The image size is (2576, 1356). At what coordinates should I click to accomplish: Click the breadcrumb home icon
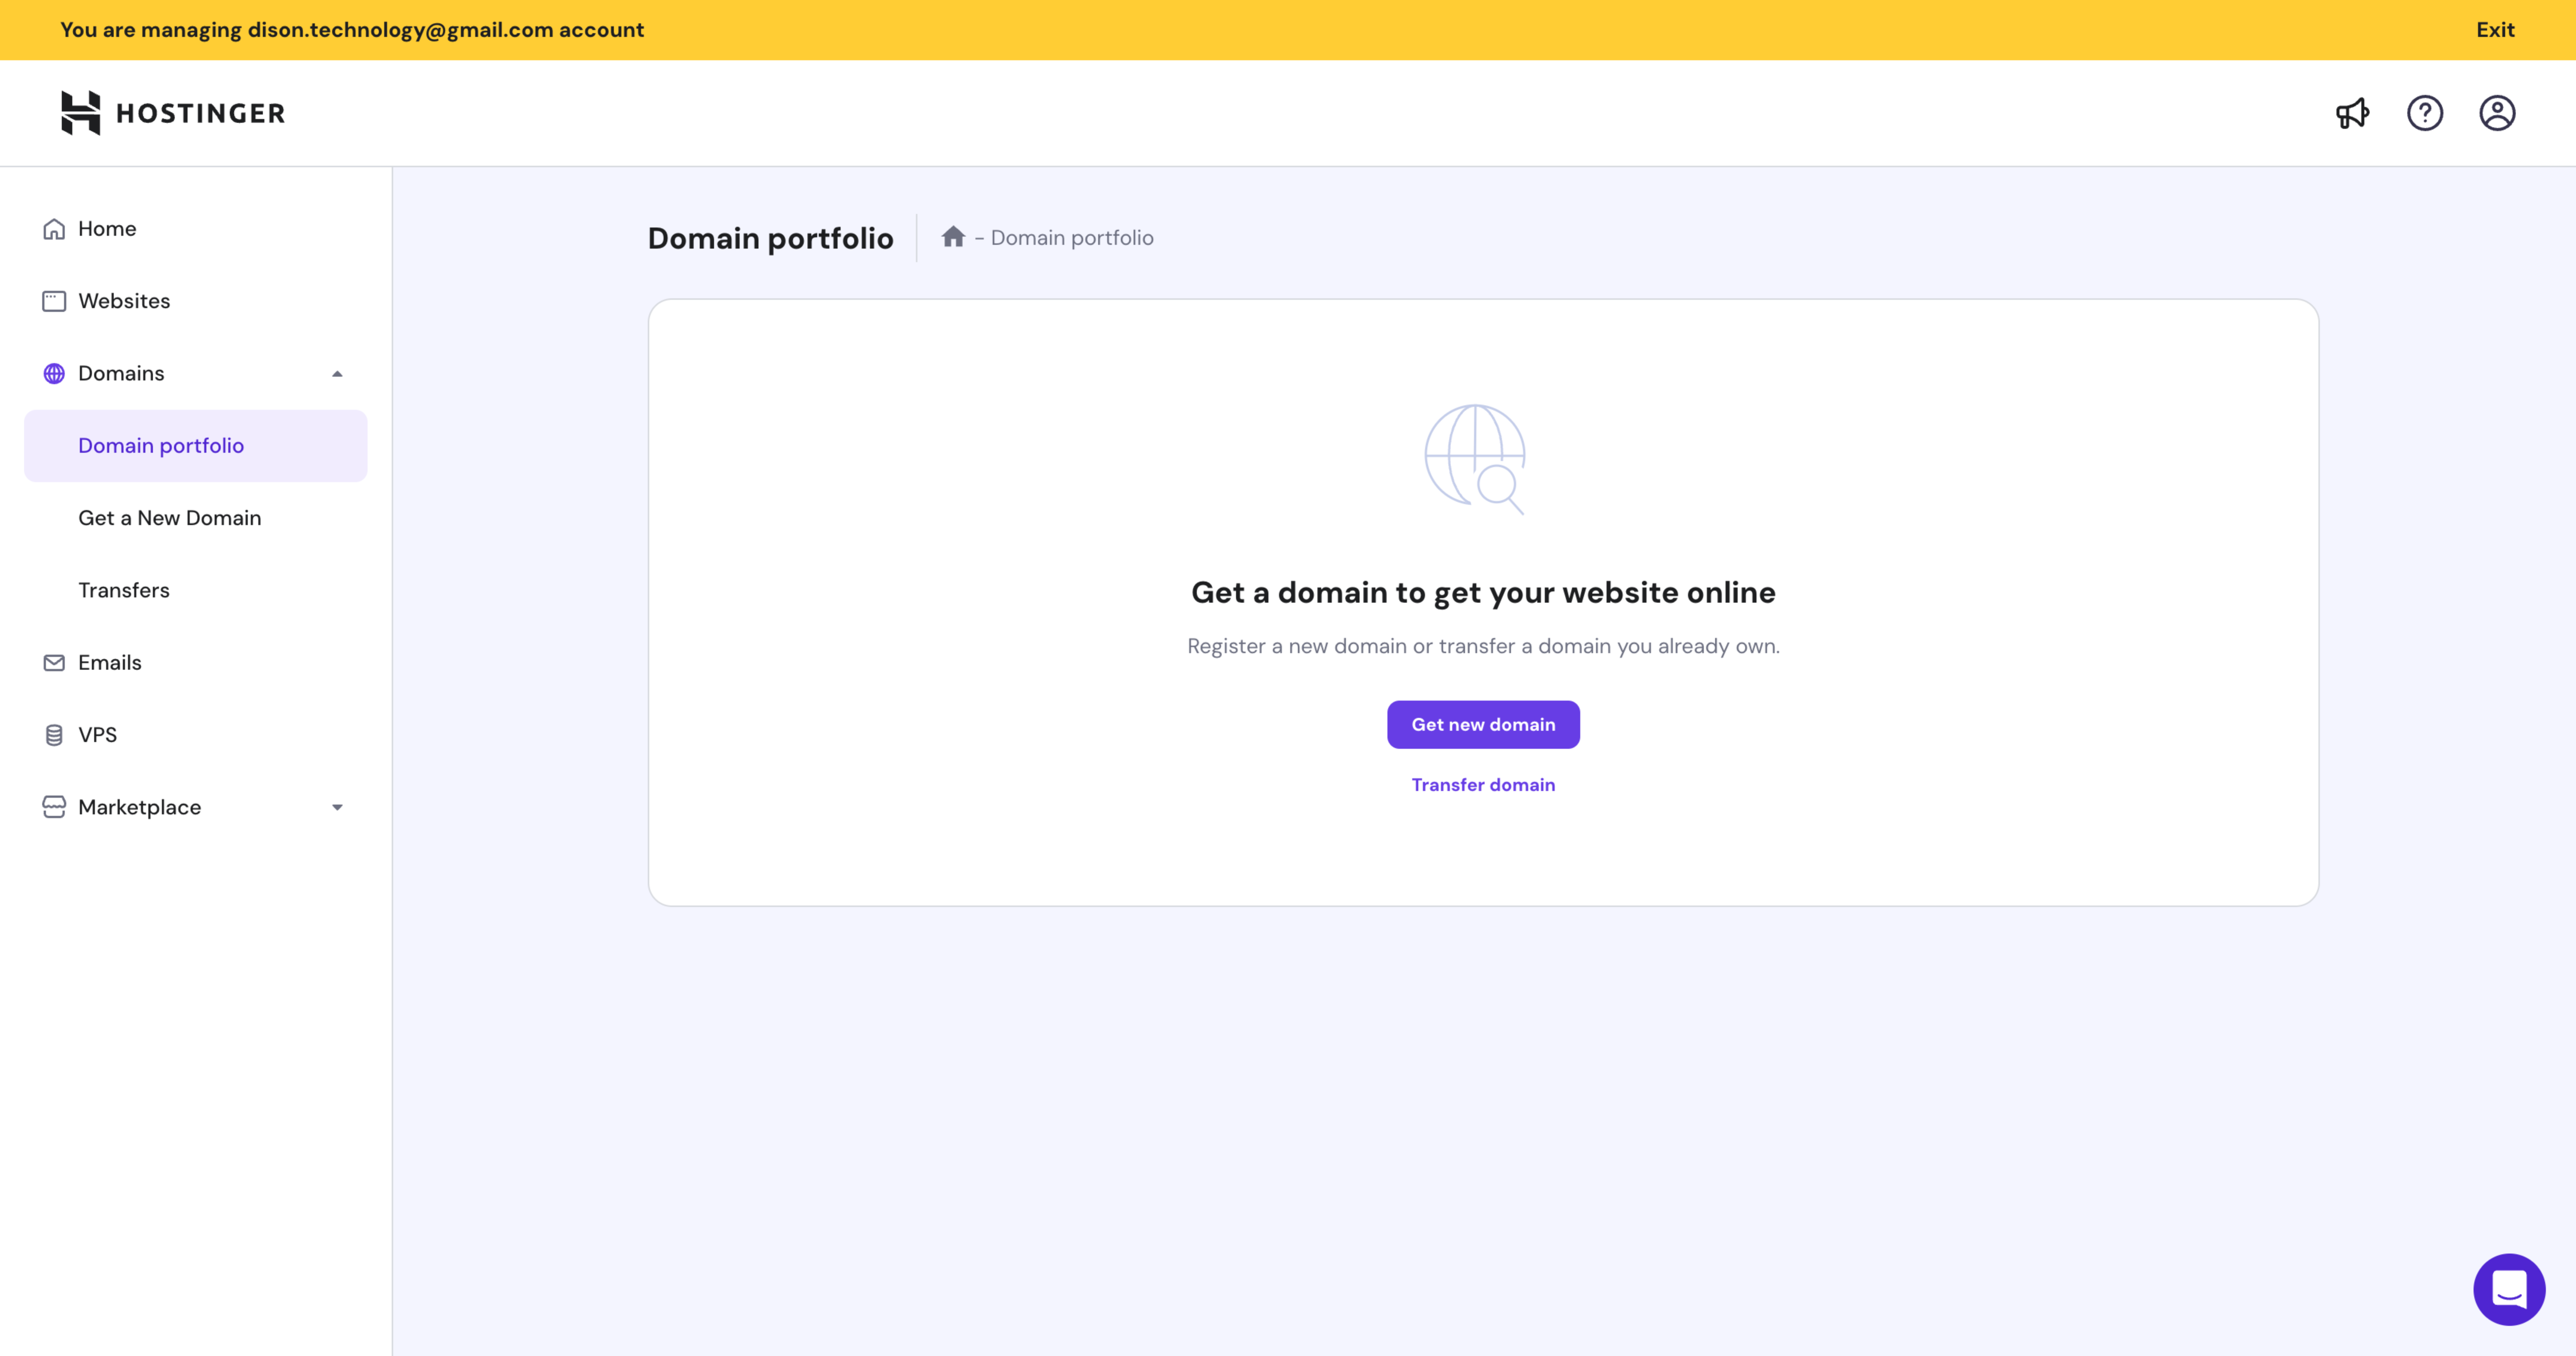point(953,237)
